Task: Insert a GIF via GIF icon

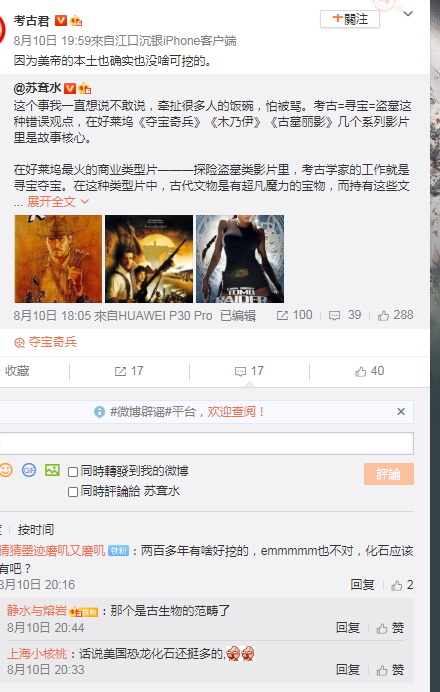Action: click(x=29, y=470)
